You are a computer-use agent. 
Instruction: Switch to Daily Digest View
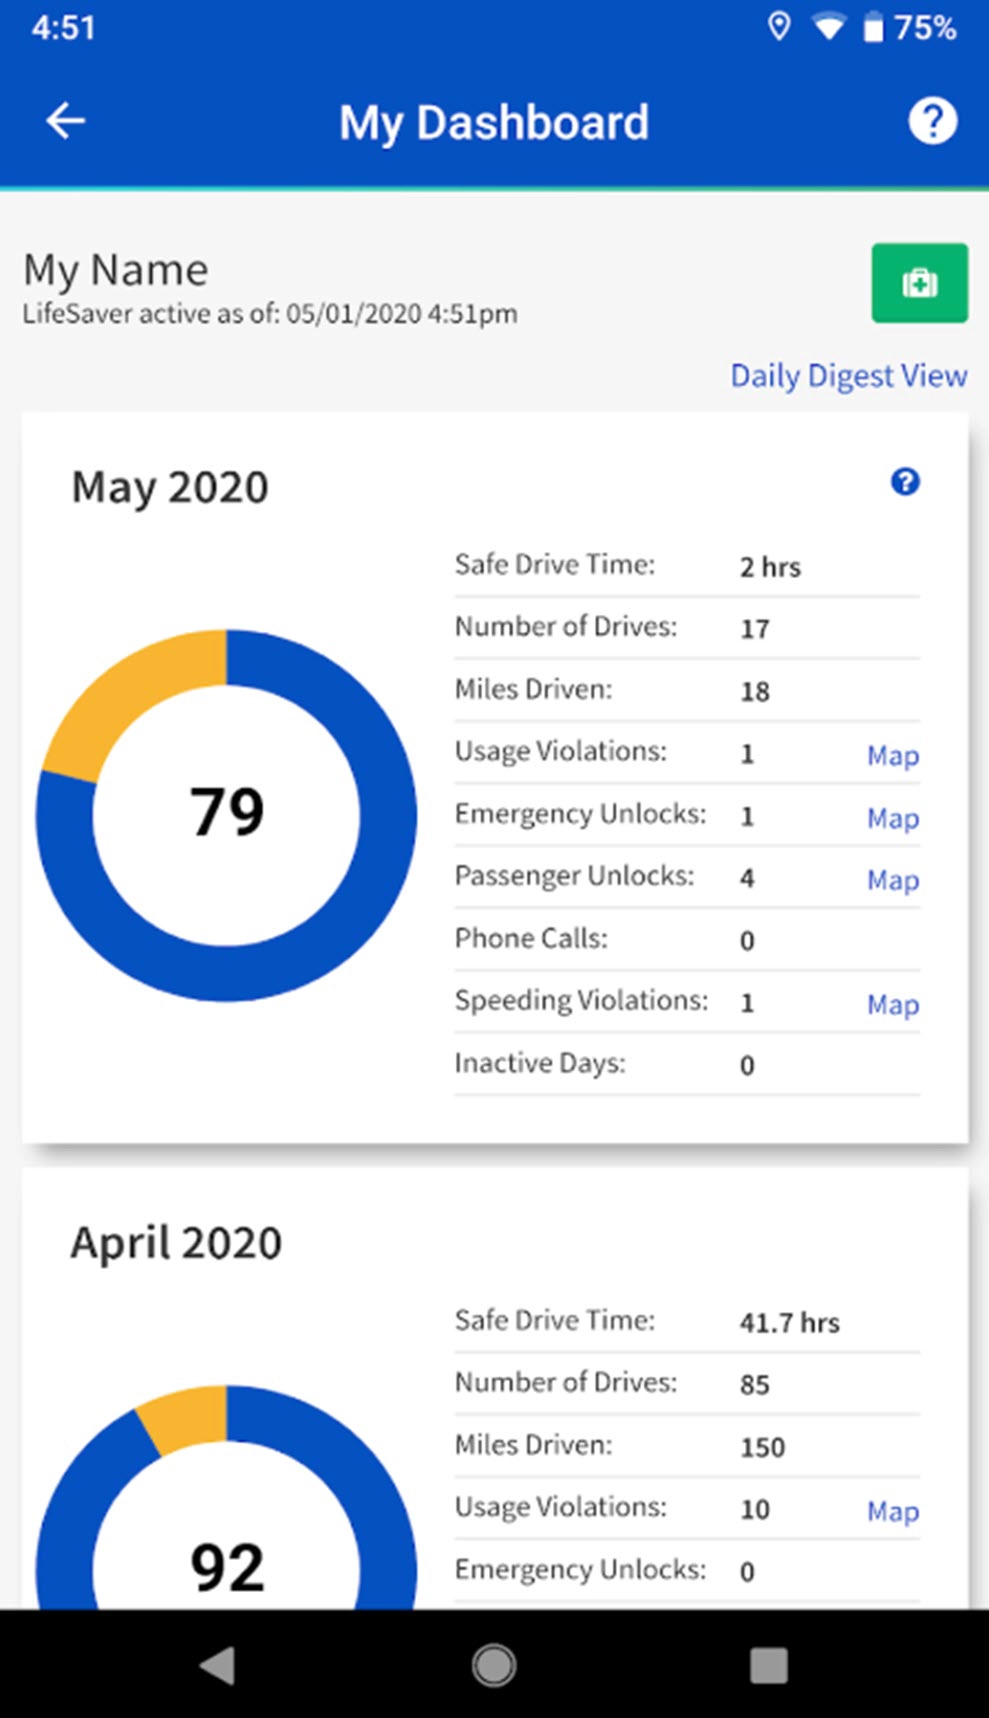pos(848,376)
